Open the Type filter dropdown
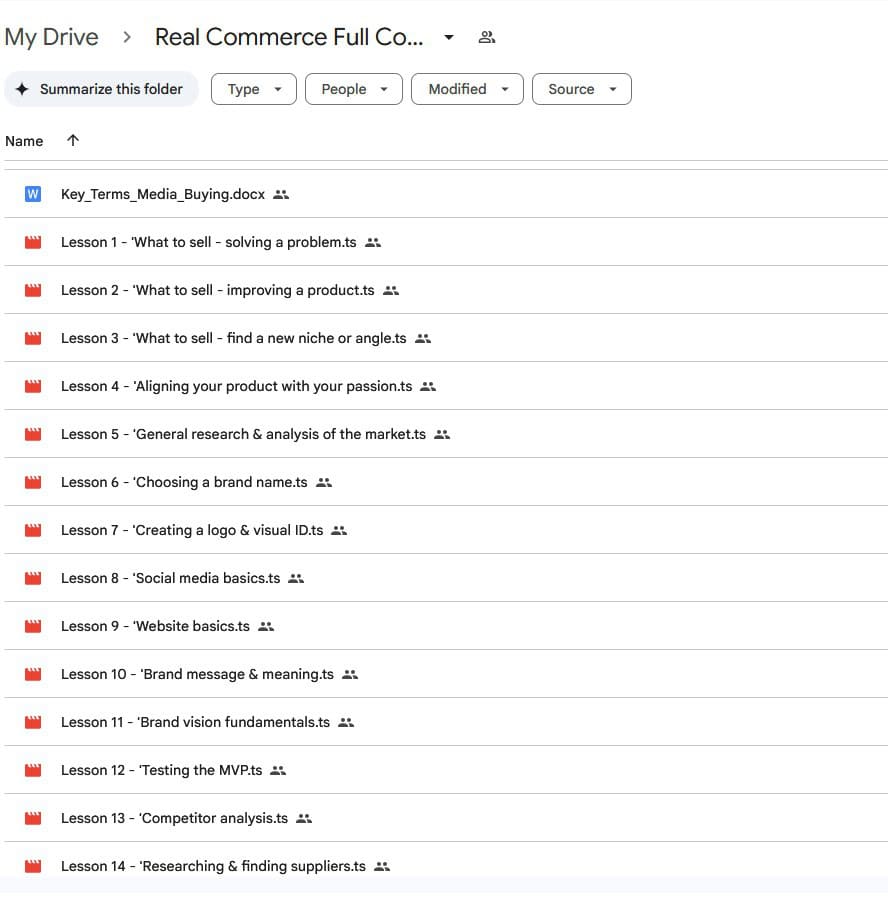Screen dimensions: 888x906 click(254, 89)
